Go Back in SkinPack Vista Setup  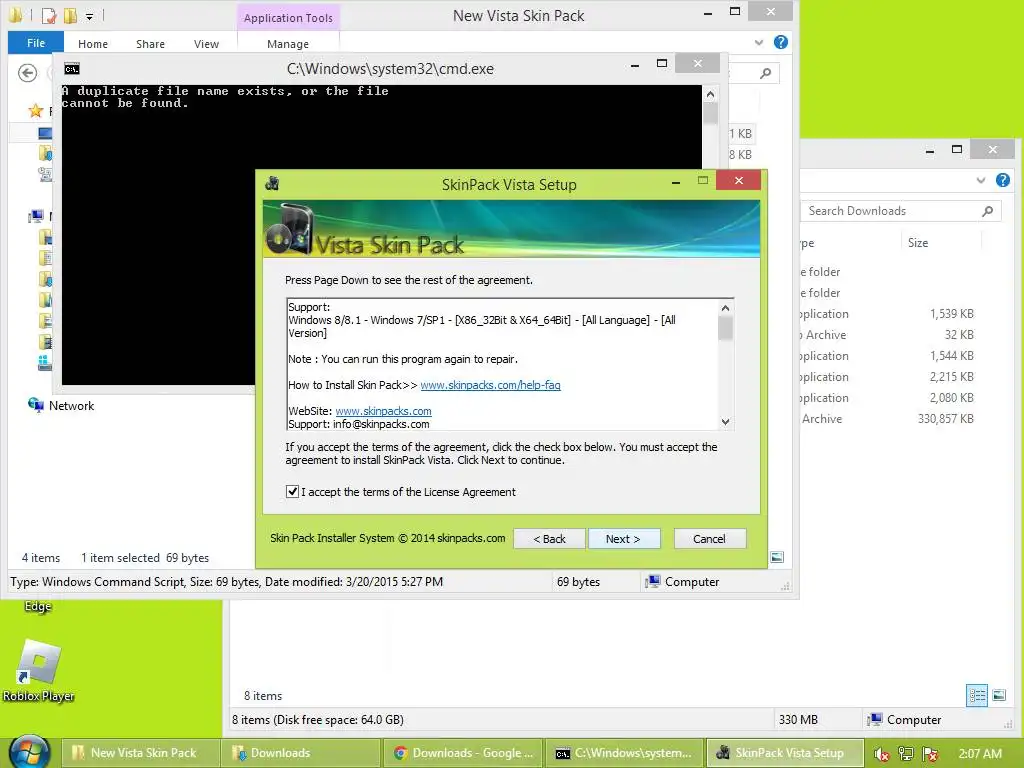point(549,539)
